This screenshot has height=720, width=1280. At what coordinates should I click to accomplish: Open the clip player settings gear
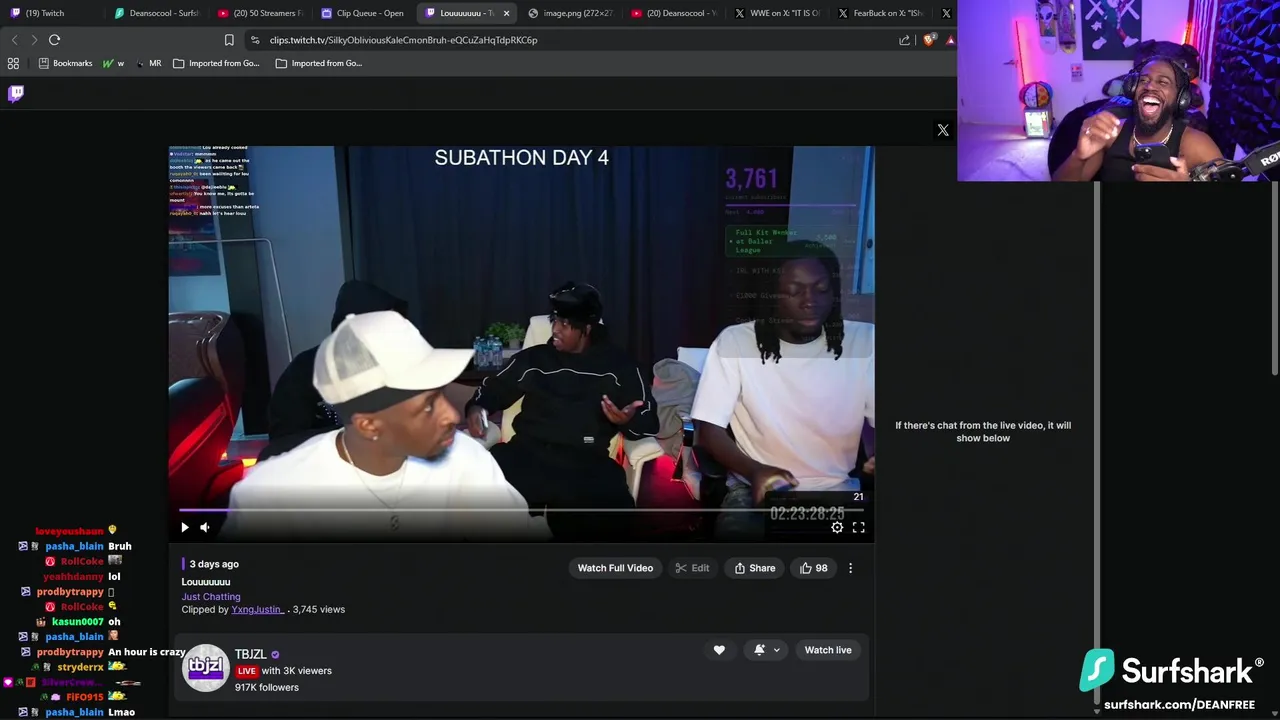click(x=837, y=527)
